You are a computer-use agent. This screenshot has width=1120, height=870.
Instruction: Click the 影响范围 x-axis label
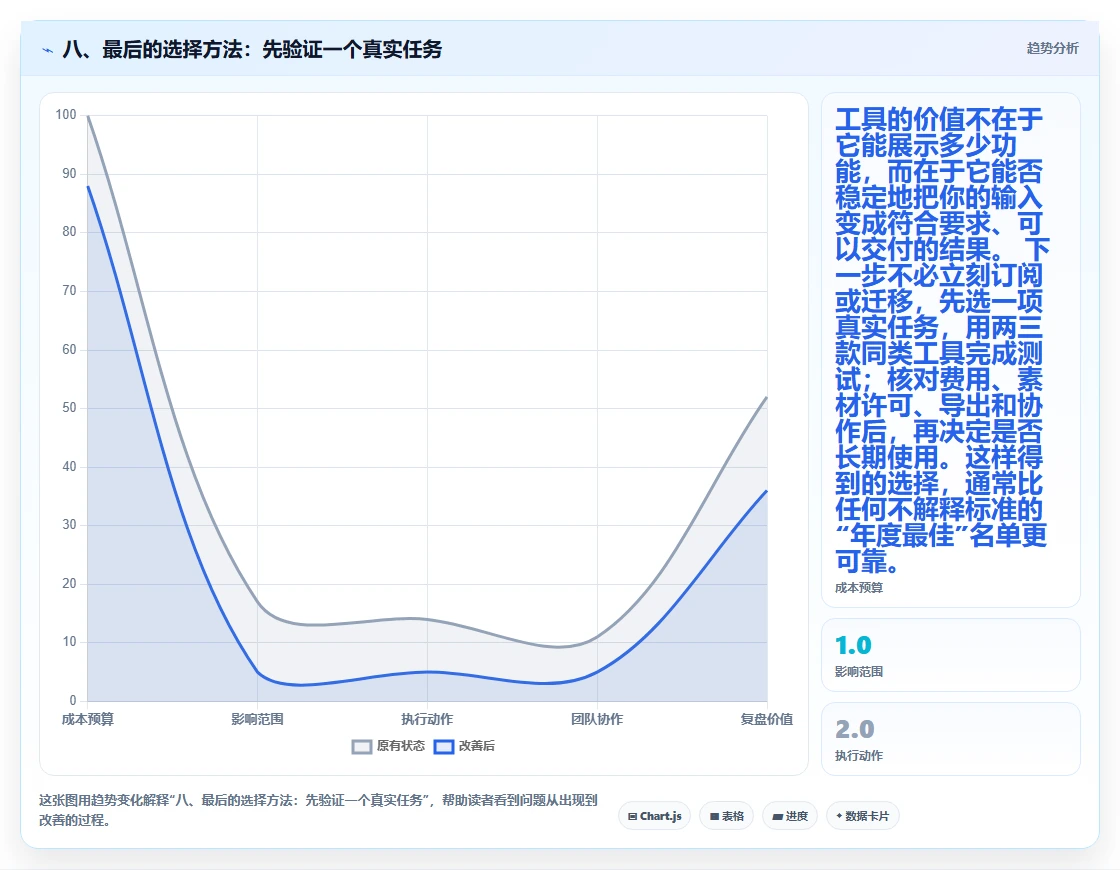tap(257, 719)
